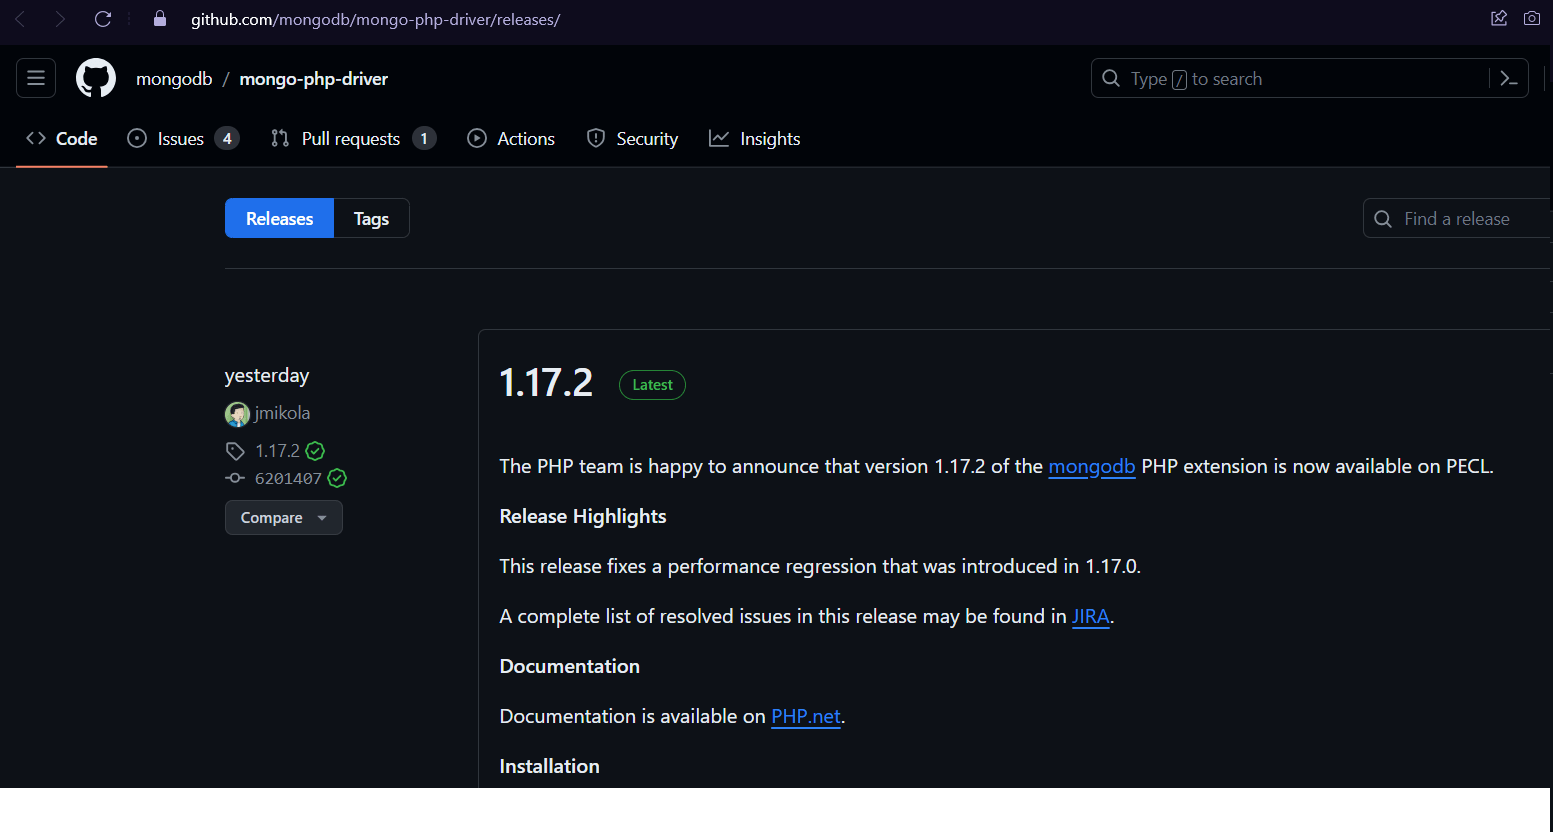Open the Code tab
1553x832 pixels.
click(62, 139)
